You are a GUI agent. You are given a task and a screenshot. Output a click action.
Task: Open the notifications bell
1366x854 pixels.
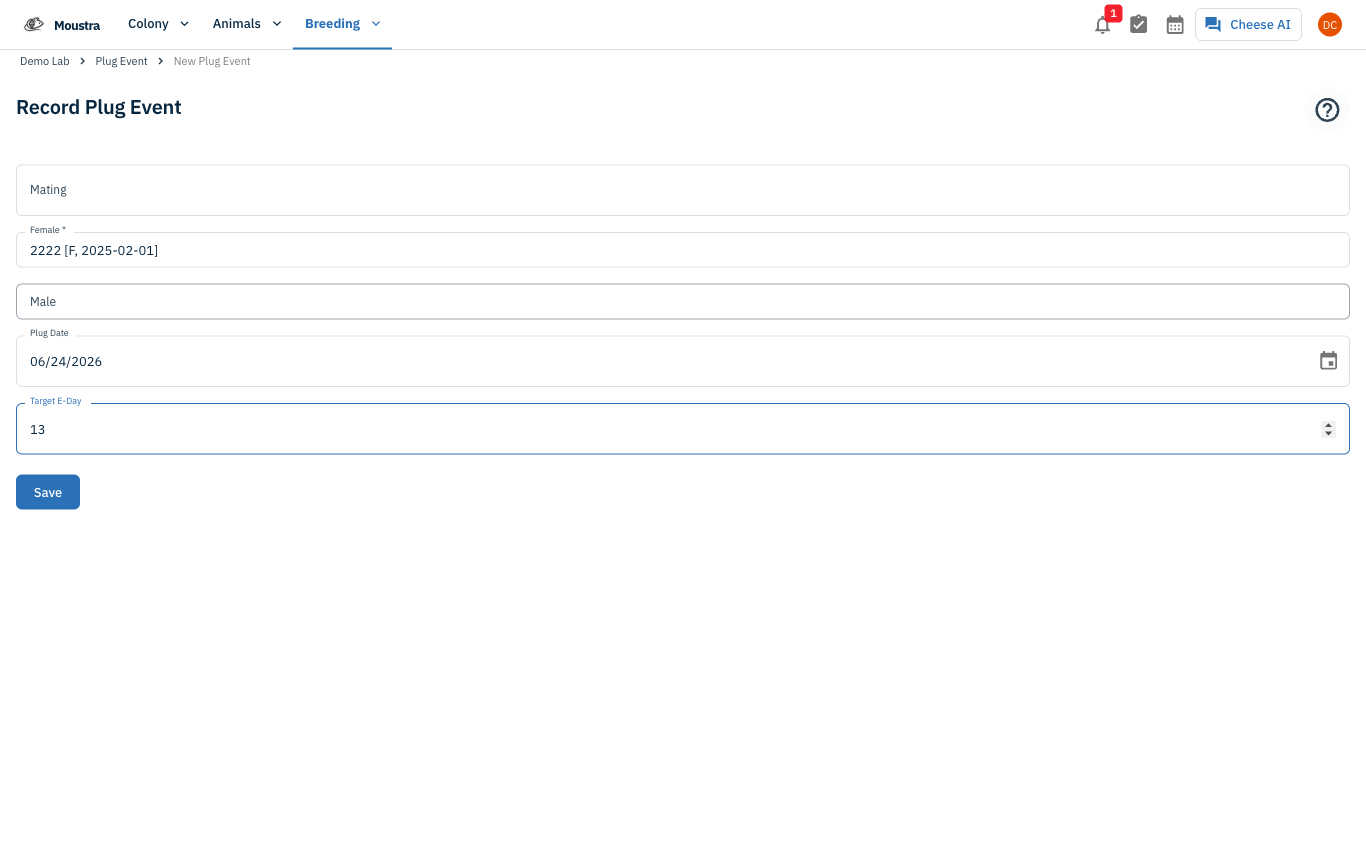coord(1102,25)
